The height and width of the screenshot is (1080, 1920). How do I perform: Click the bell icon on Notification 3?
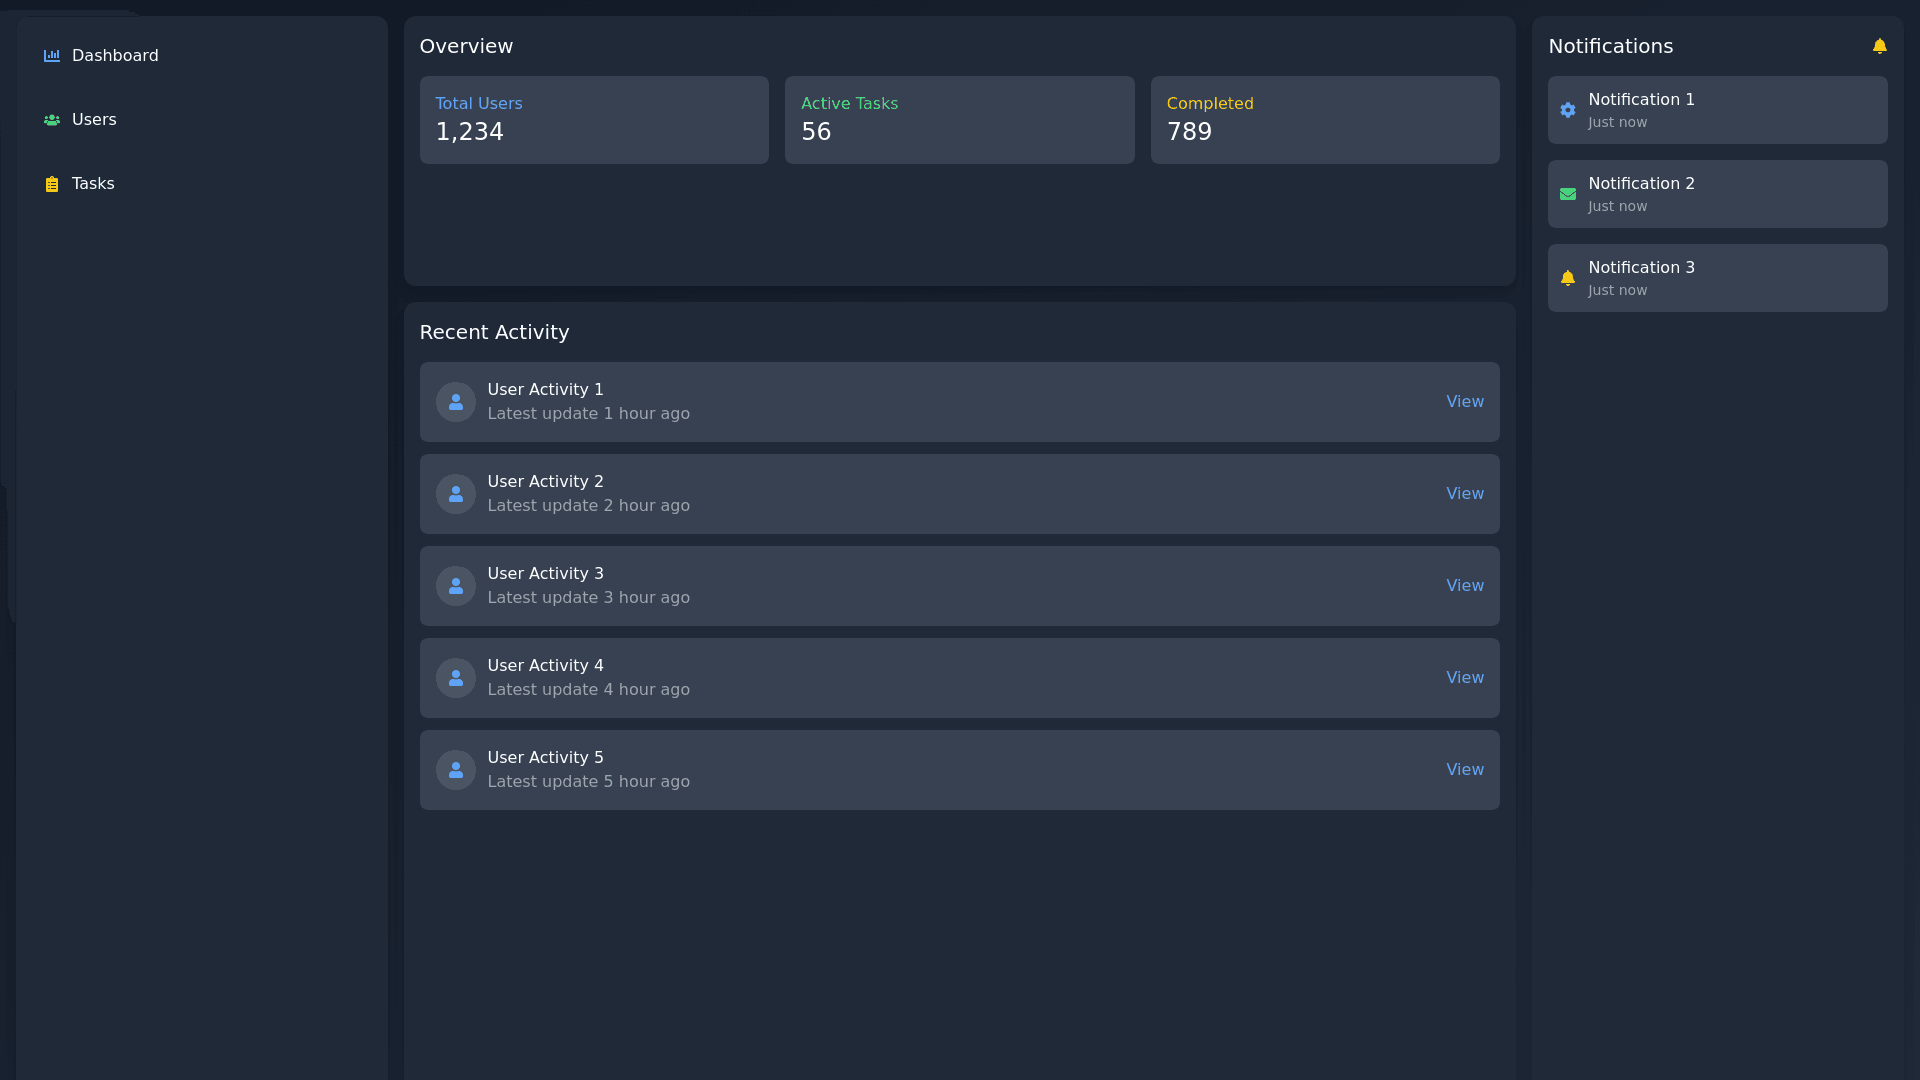(x=1567, y=278)
